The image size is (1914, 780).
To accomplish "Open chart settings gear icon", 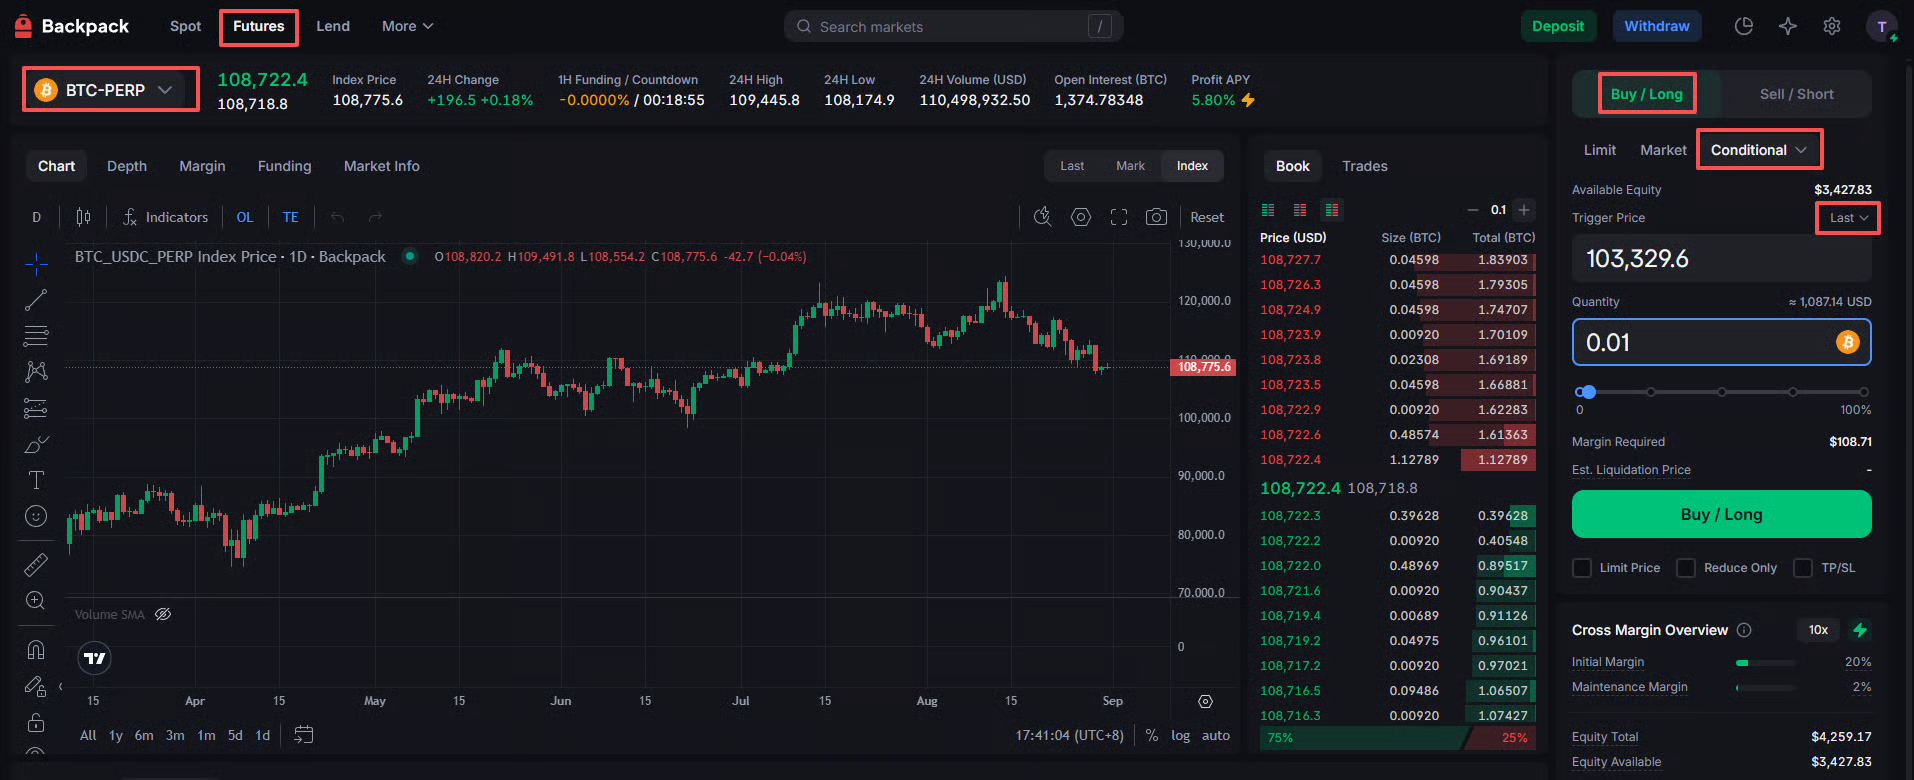I will (x=1080, y=217).
